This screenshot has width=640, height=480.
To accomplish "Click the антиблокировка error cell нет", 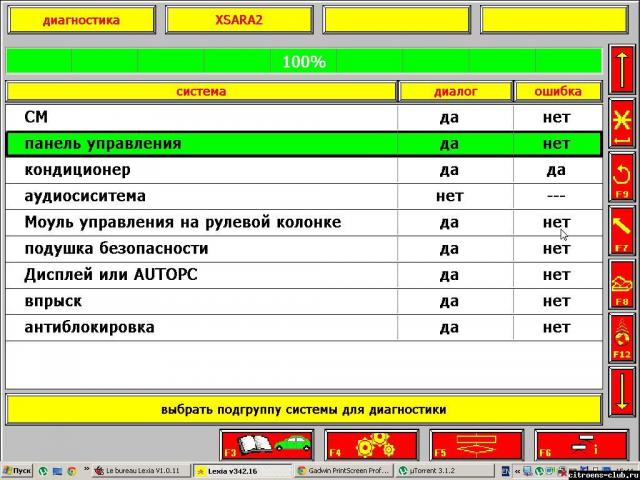I will 557,327.
